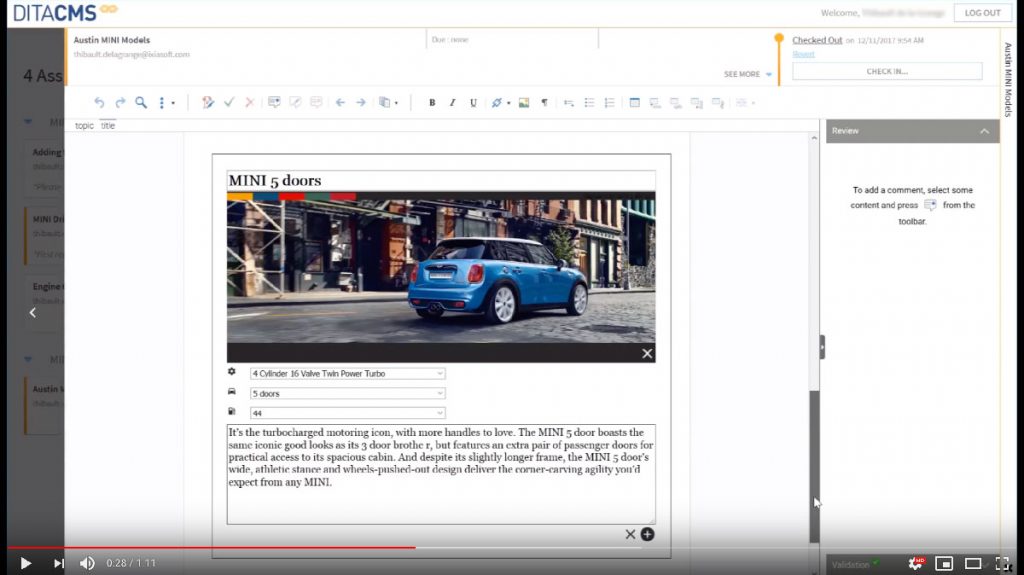Click the comment icon in Review hint text

point(930,205)
